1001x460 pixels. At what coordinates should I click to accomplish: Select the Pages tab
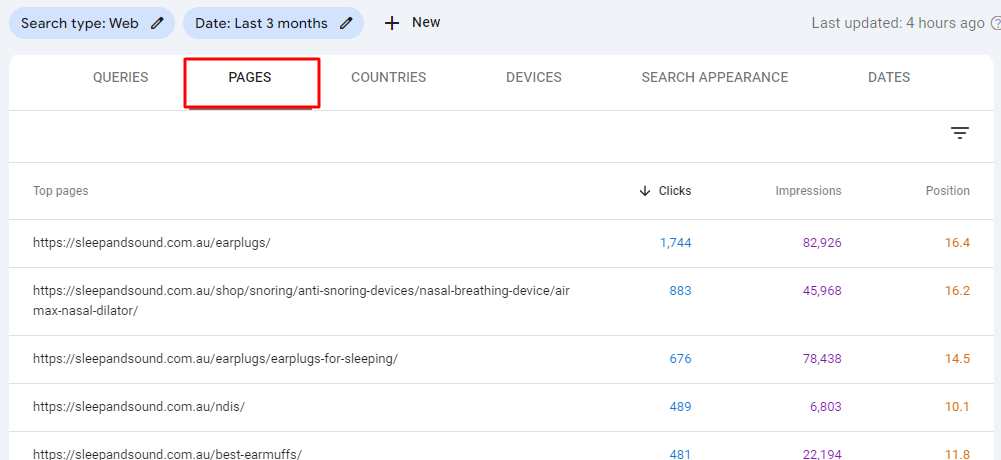(250, 77)
